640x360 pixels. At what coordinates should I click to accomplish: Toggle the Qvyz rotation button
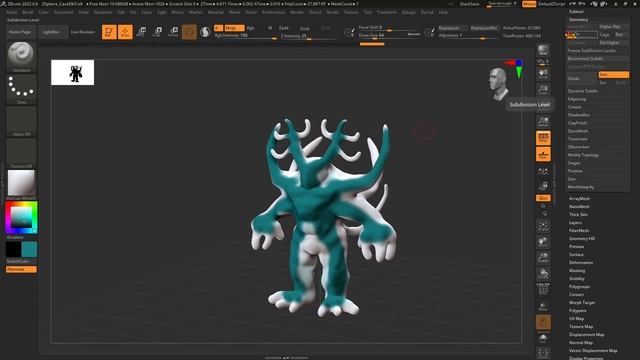[543, 198]
